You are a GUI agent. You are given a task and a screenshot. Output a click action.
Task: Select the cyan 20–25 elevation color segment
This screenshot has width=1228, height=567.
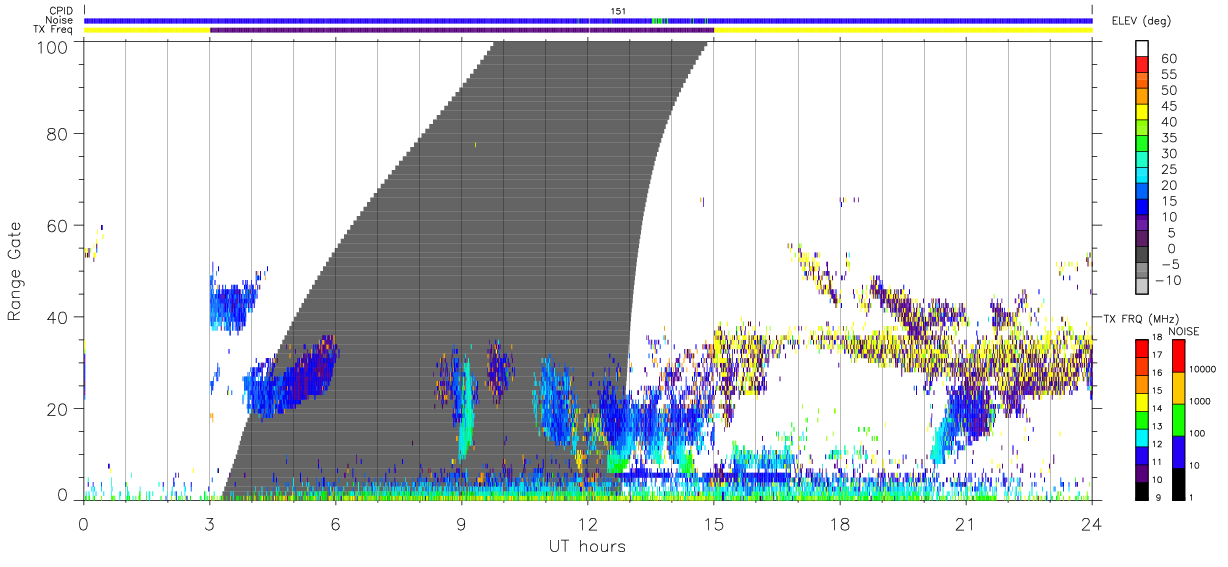[x=1143, y=177]
